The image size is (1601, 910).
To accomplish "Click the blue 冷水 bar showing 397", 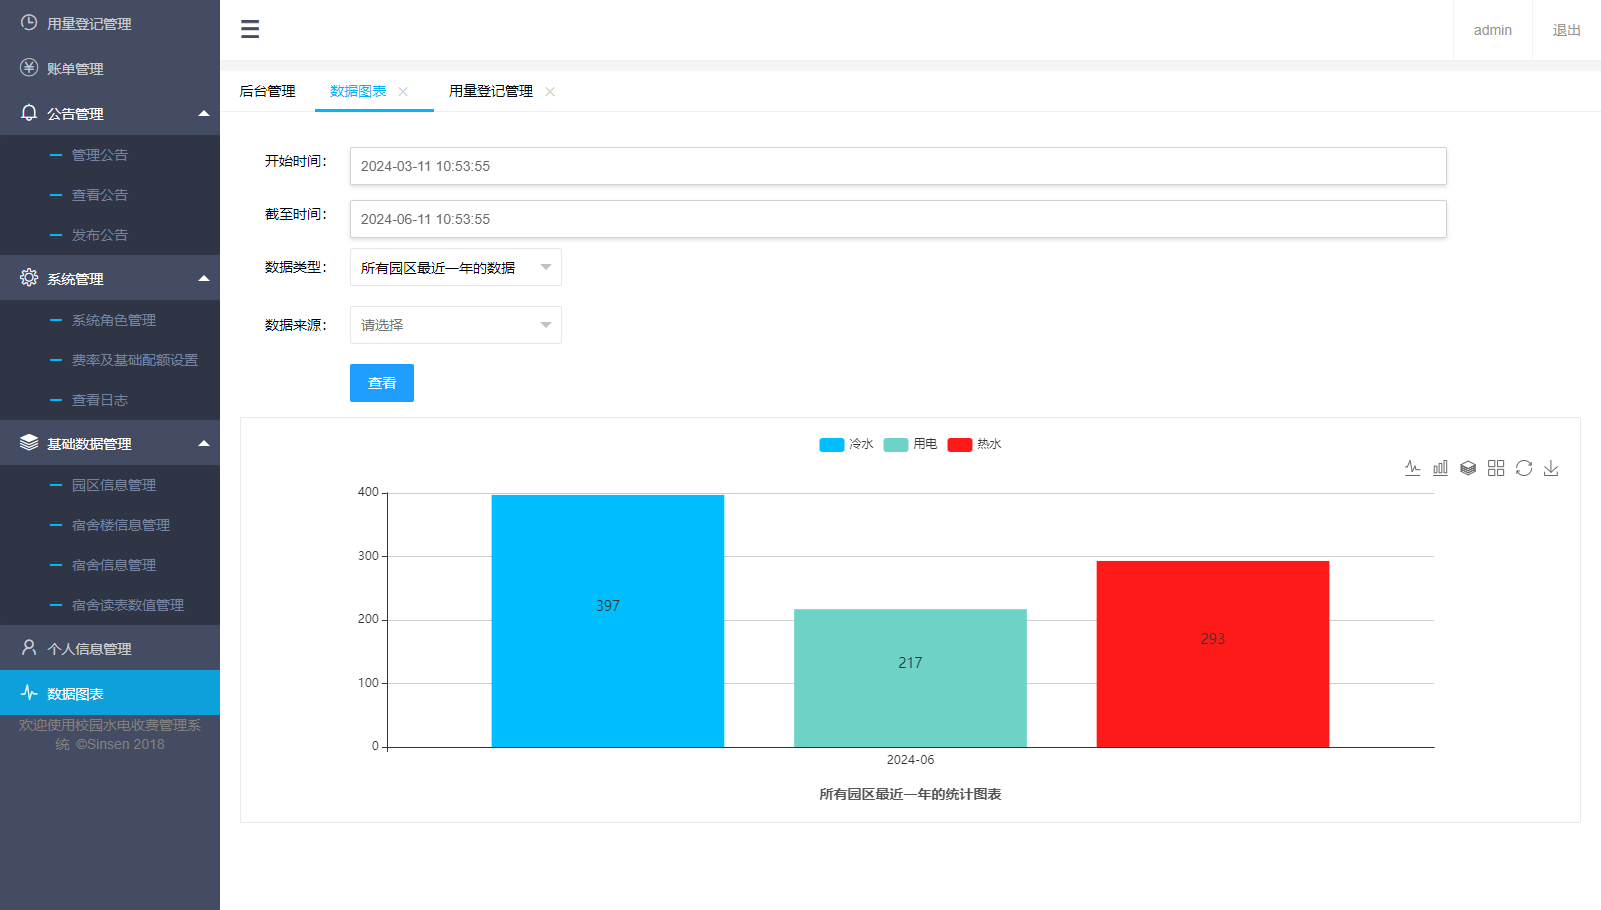I will click(x=608, y=621).
